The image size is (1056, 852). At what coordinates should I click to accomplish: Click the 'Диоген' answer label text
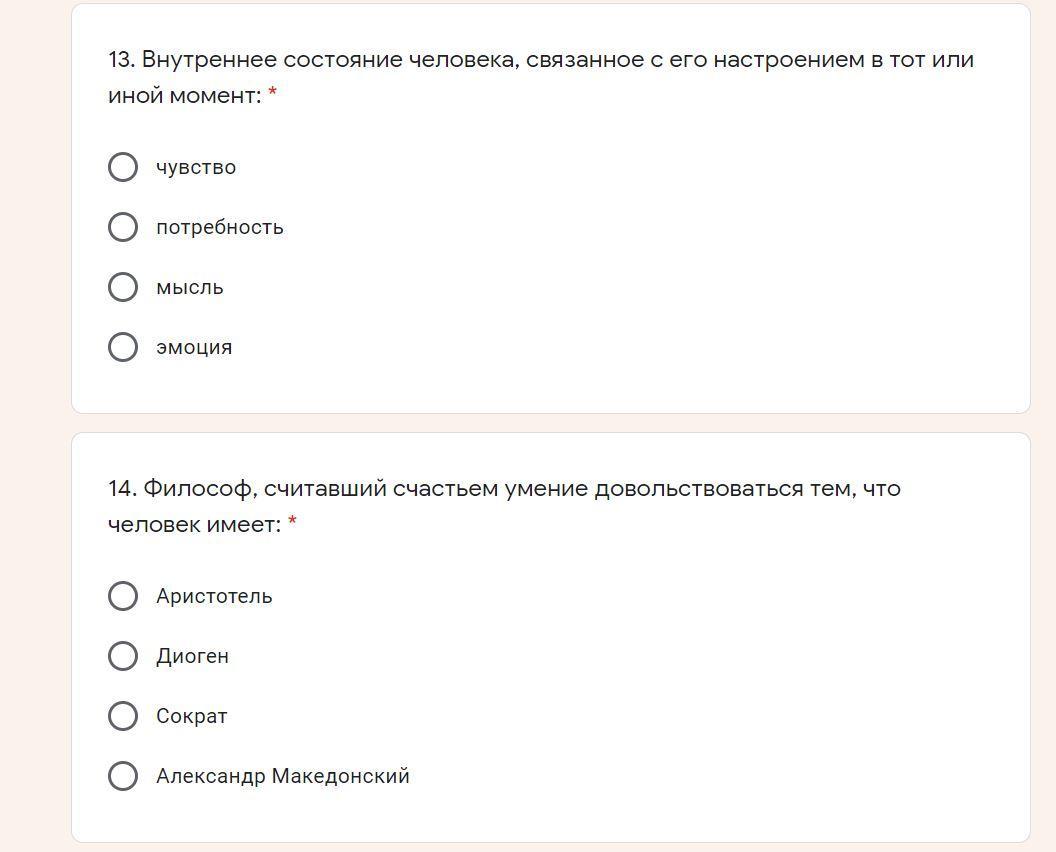click(193, 656)
